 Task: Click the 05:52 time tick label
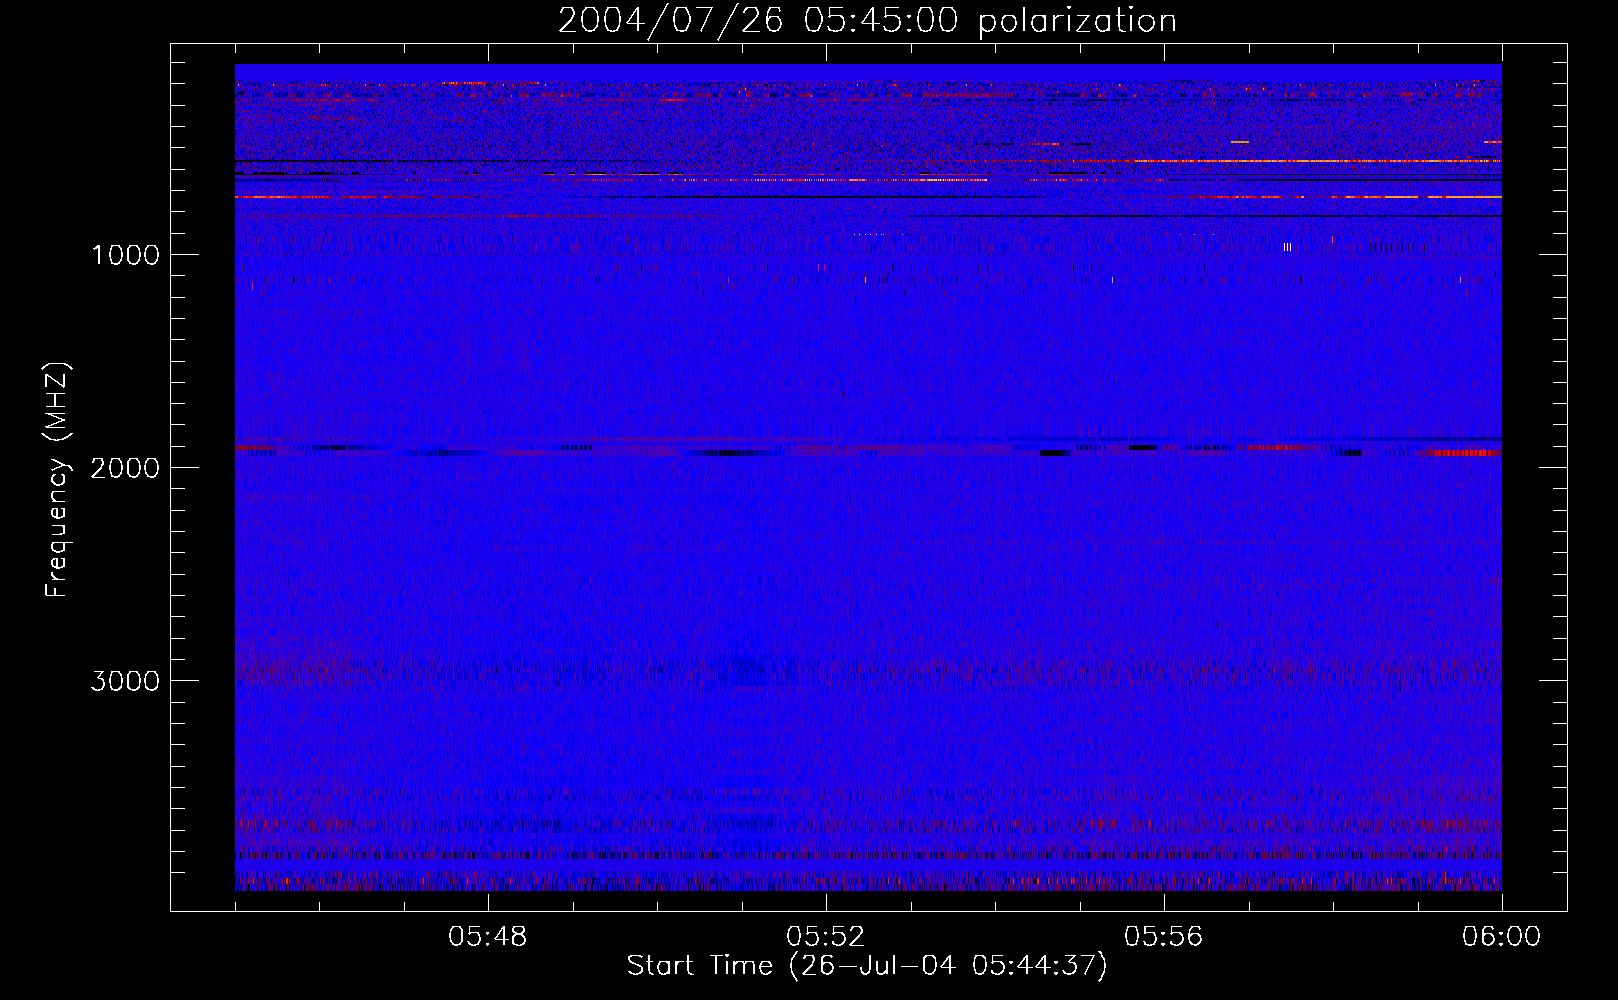point(826,937)
